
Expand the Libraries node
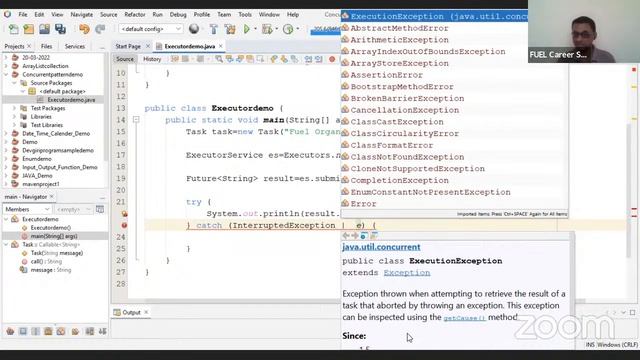pyautogui.click(x=15, y=117)
